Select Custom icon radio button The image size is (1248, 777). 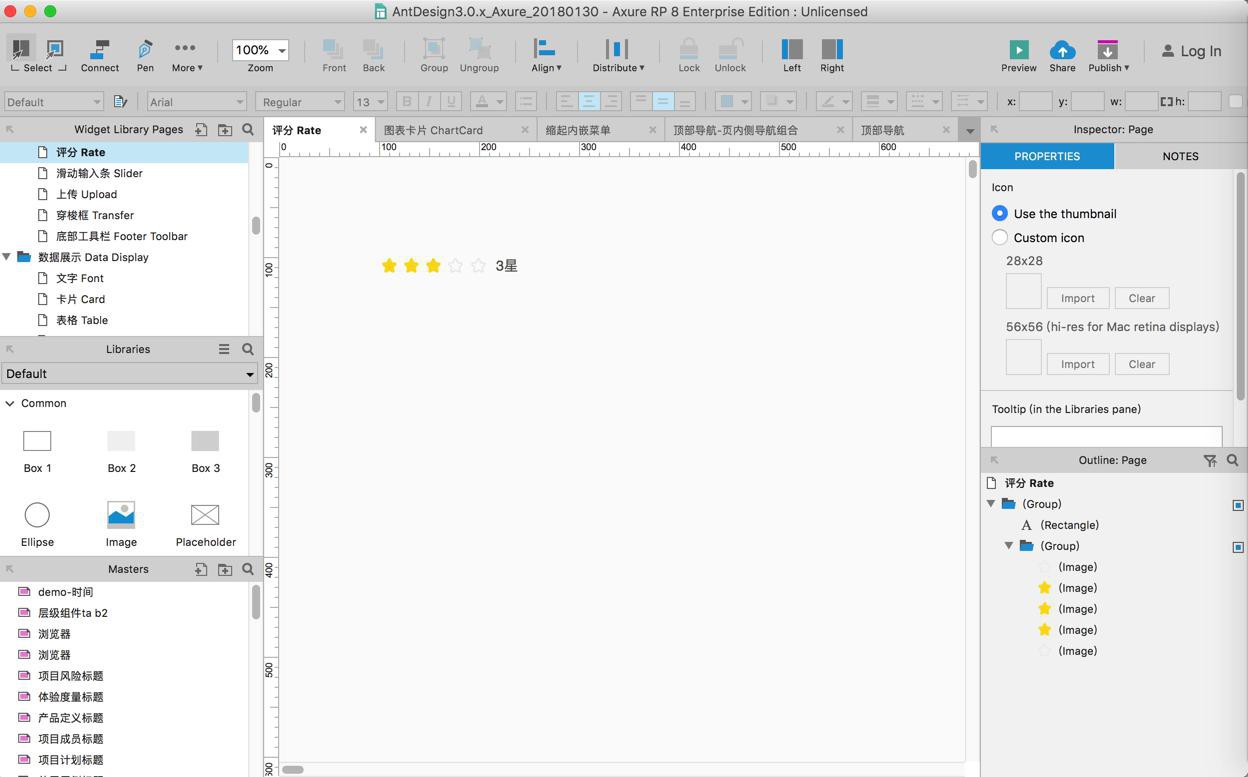(1000, 237)
